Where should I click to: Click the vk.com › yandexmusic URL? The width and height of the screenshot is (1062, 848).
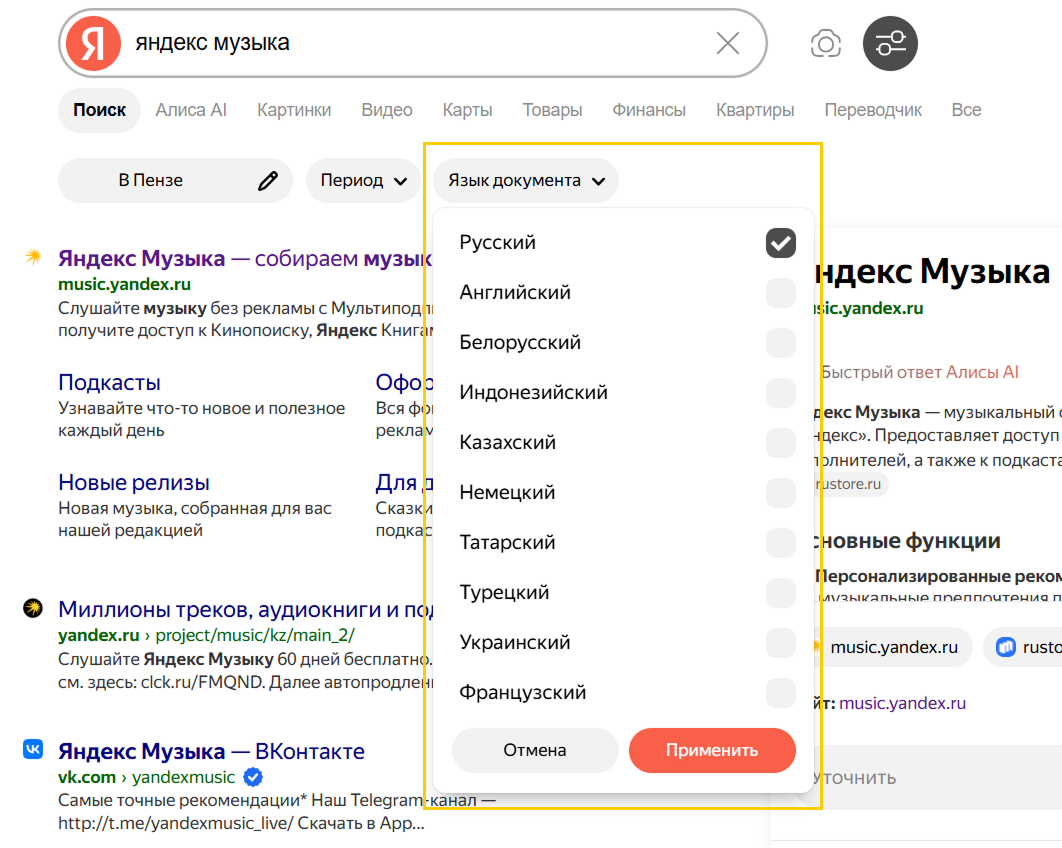pos(146,777)
